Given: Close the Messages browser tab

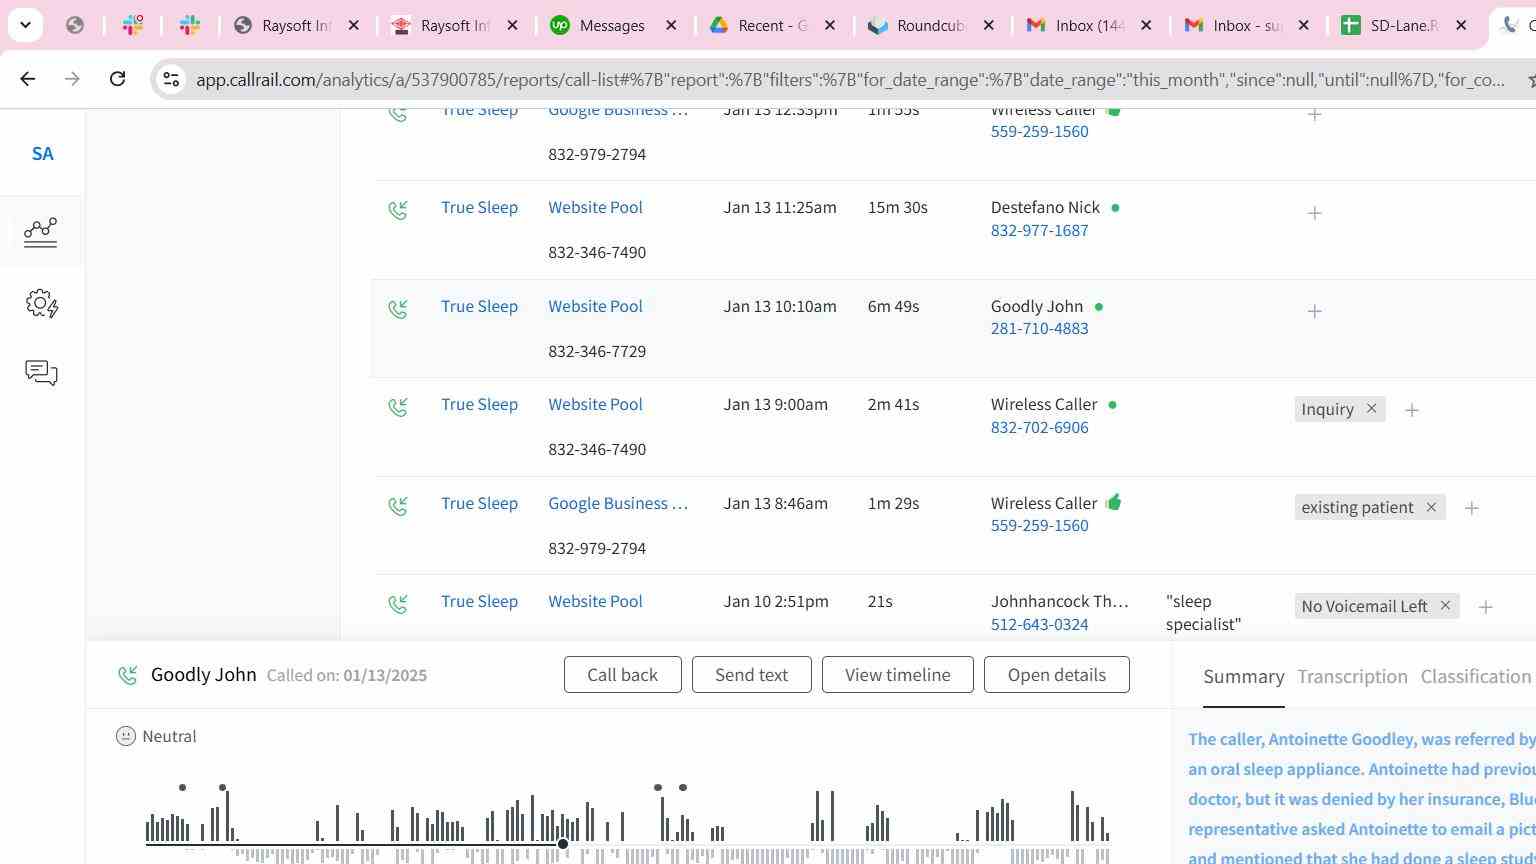Looking at the screenshot, I should (x=672, y=25).
